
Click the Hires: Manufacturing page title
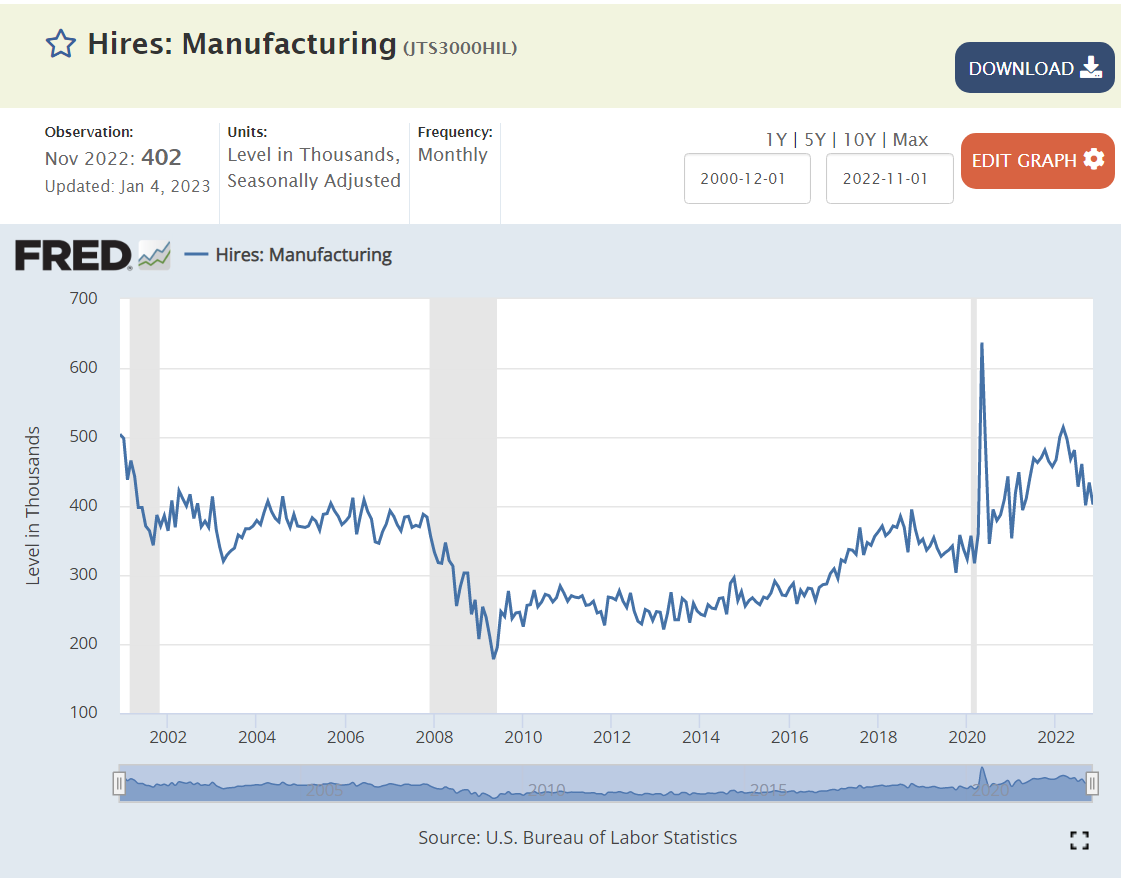click(x=242, y=44)
